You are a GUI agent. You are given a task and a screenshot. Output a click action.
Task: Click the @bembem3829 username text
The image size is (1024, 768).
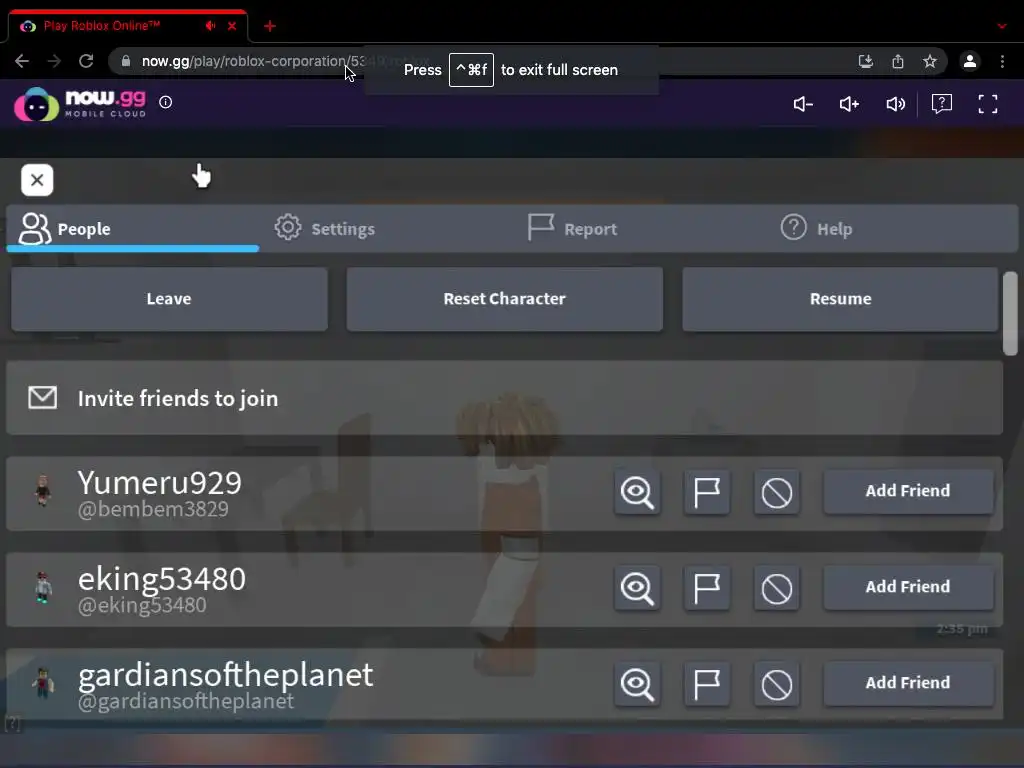click(x=153, y=509)
